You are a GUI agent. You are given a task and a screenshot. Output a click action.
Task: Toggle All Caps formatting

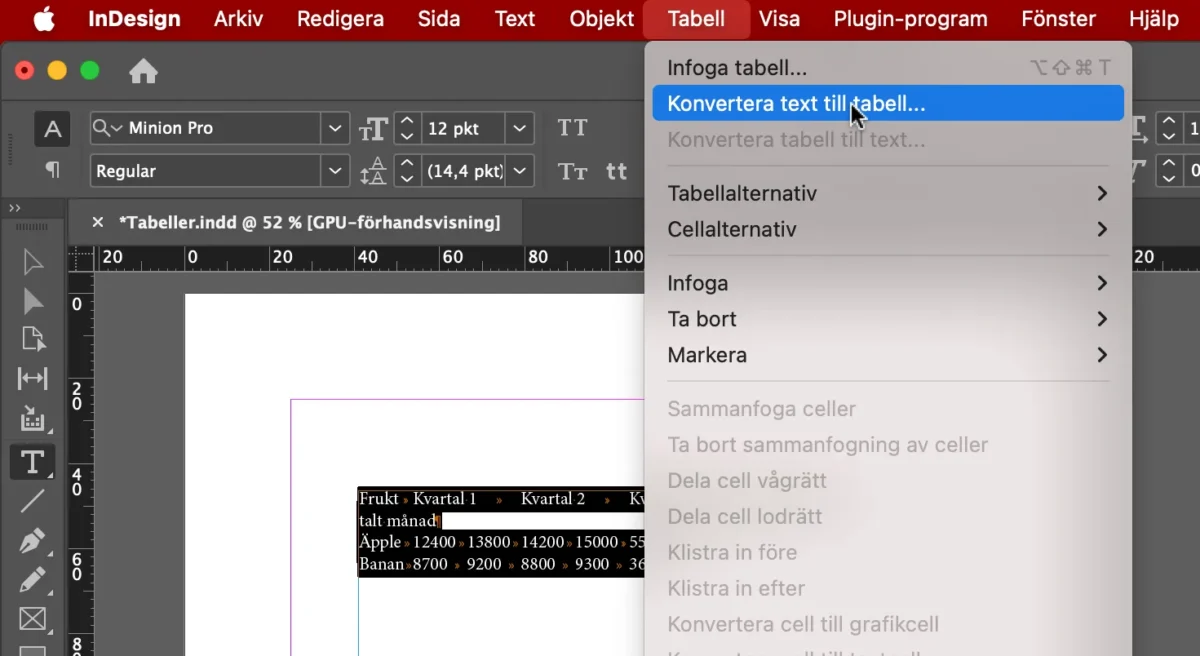(572, 128)
